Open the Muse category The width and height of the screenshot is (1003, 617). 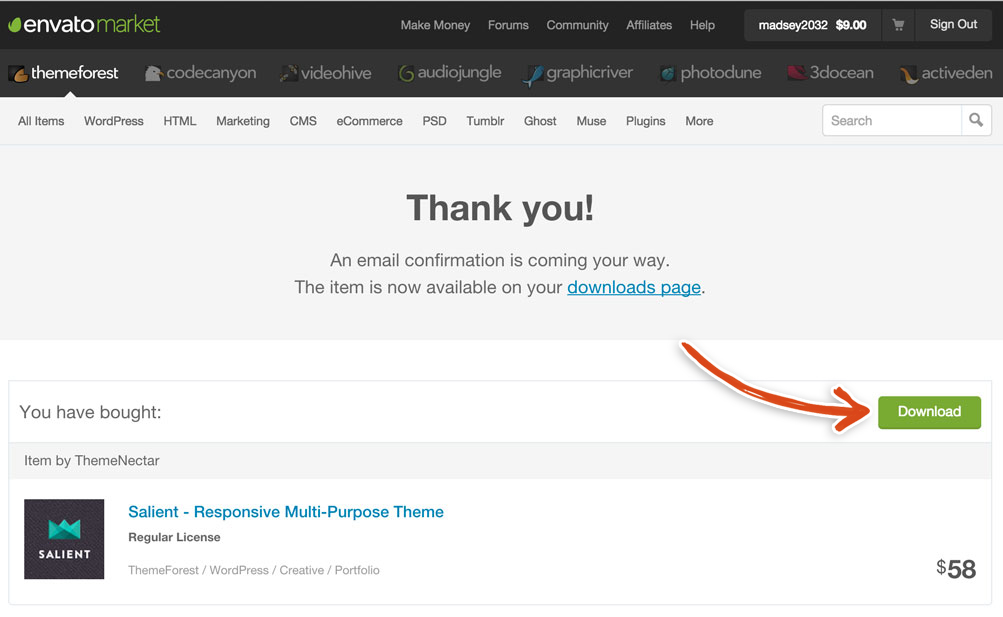pos(591,121)
